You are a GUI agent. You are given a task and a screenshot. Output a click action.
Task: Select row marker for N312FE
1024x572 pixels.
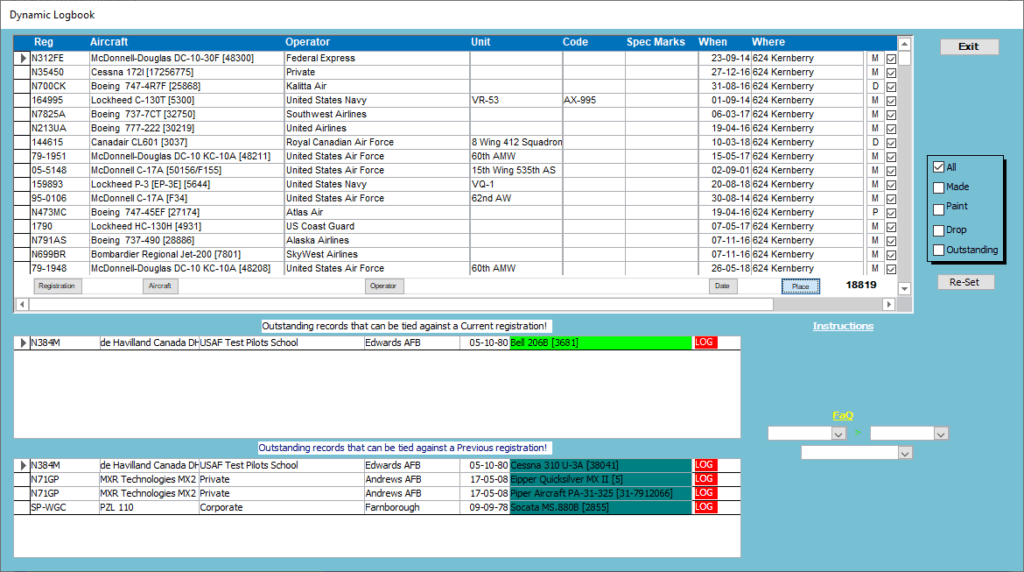tap(22, 58)
